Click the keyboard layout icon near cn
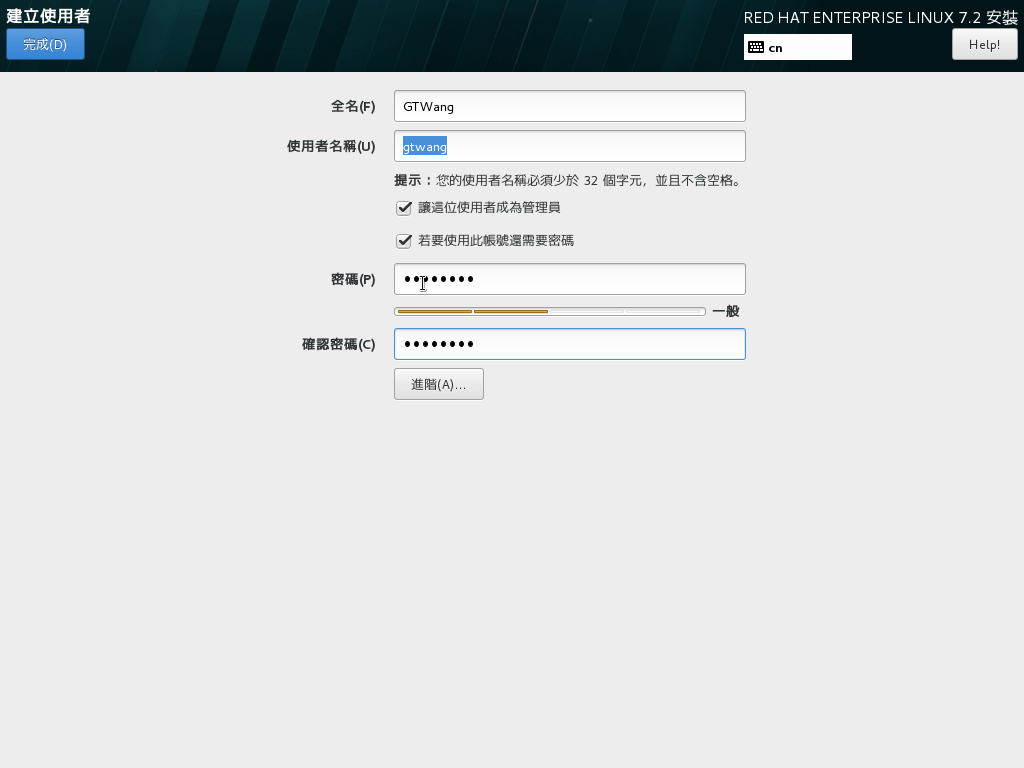Image resolution: width=1024 pixels, height=768 pixels. point(756,46)
